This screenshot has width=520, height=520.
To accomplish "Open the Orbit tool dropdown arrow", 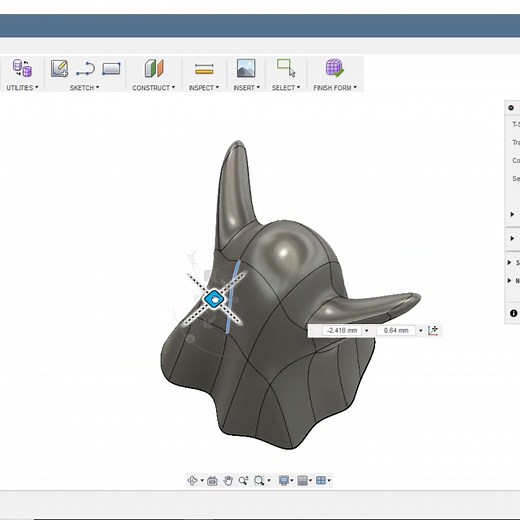I will pyautogui.click(x=202, y=480).
